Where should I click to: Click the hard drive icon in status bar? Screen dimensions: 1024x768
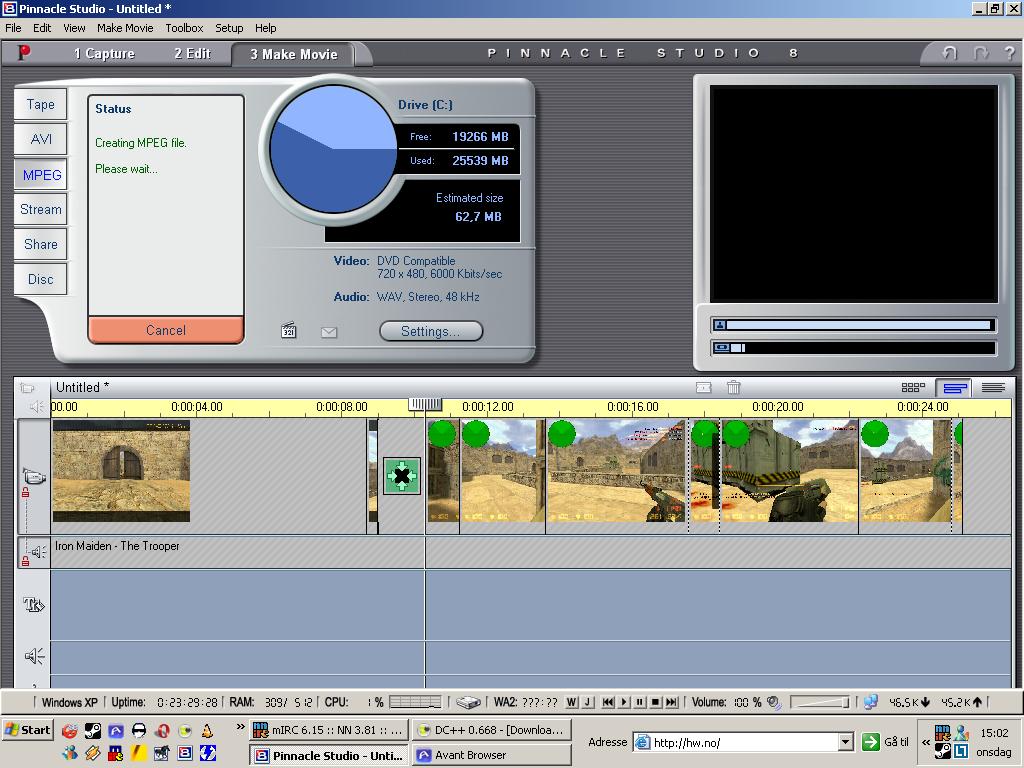tap(468, 703)
